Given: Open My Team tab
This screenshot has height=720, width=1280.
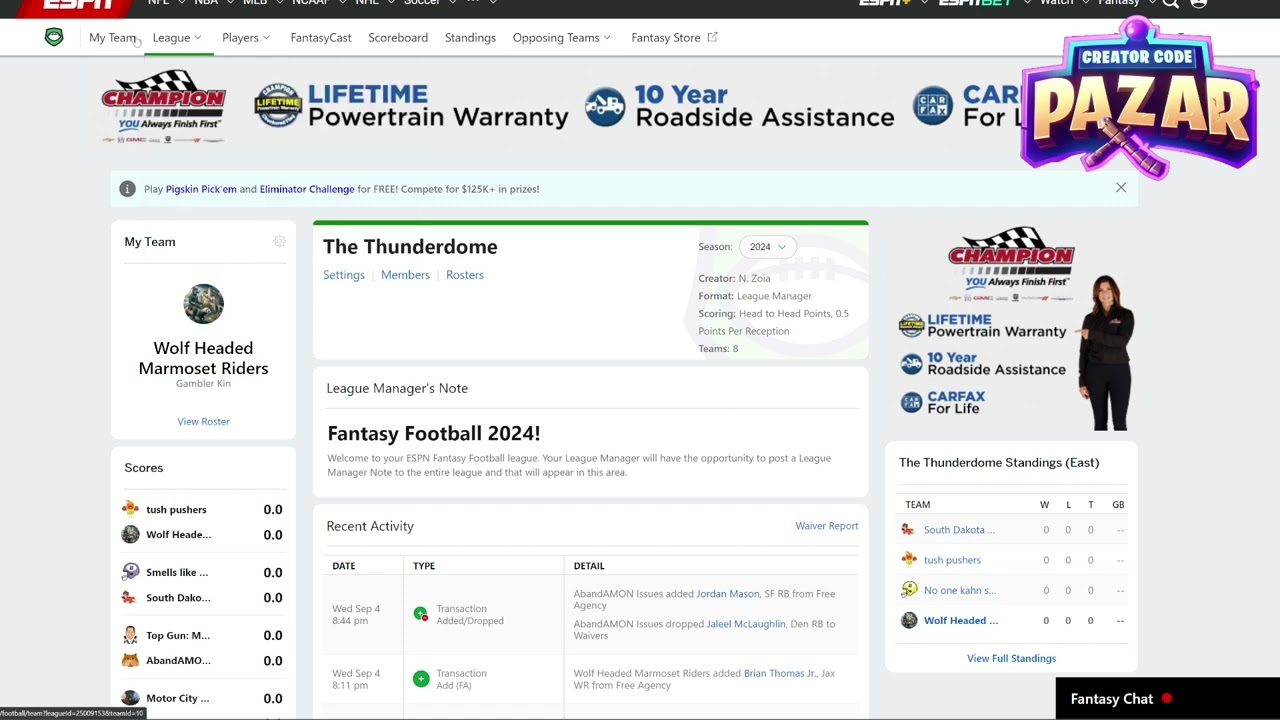Looking at the screenshot, I should coord(112,37).
